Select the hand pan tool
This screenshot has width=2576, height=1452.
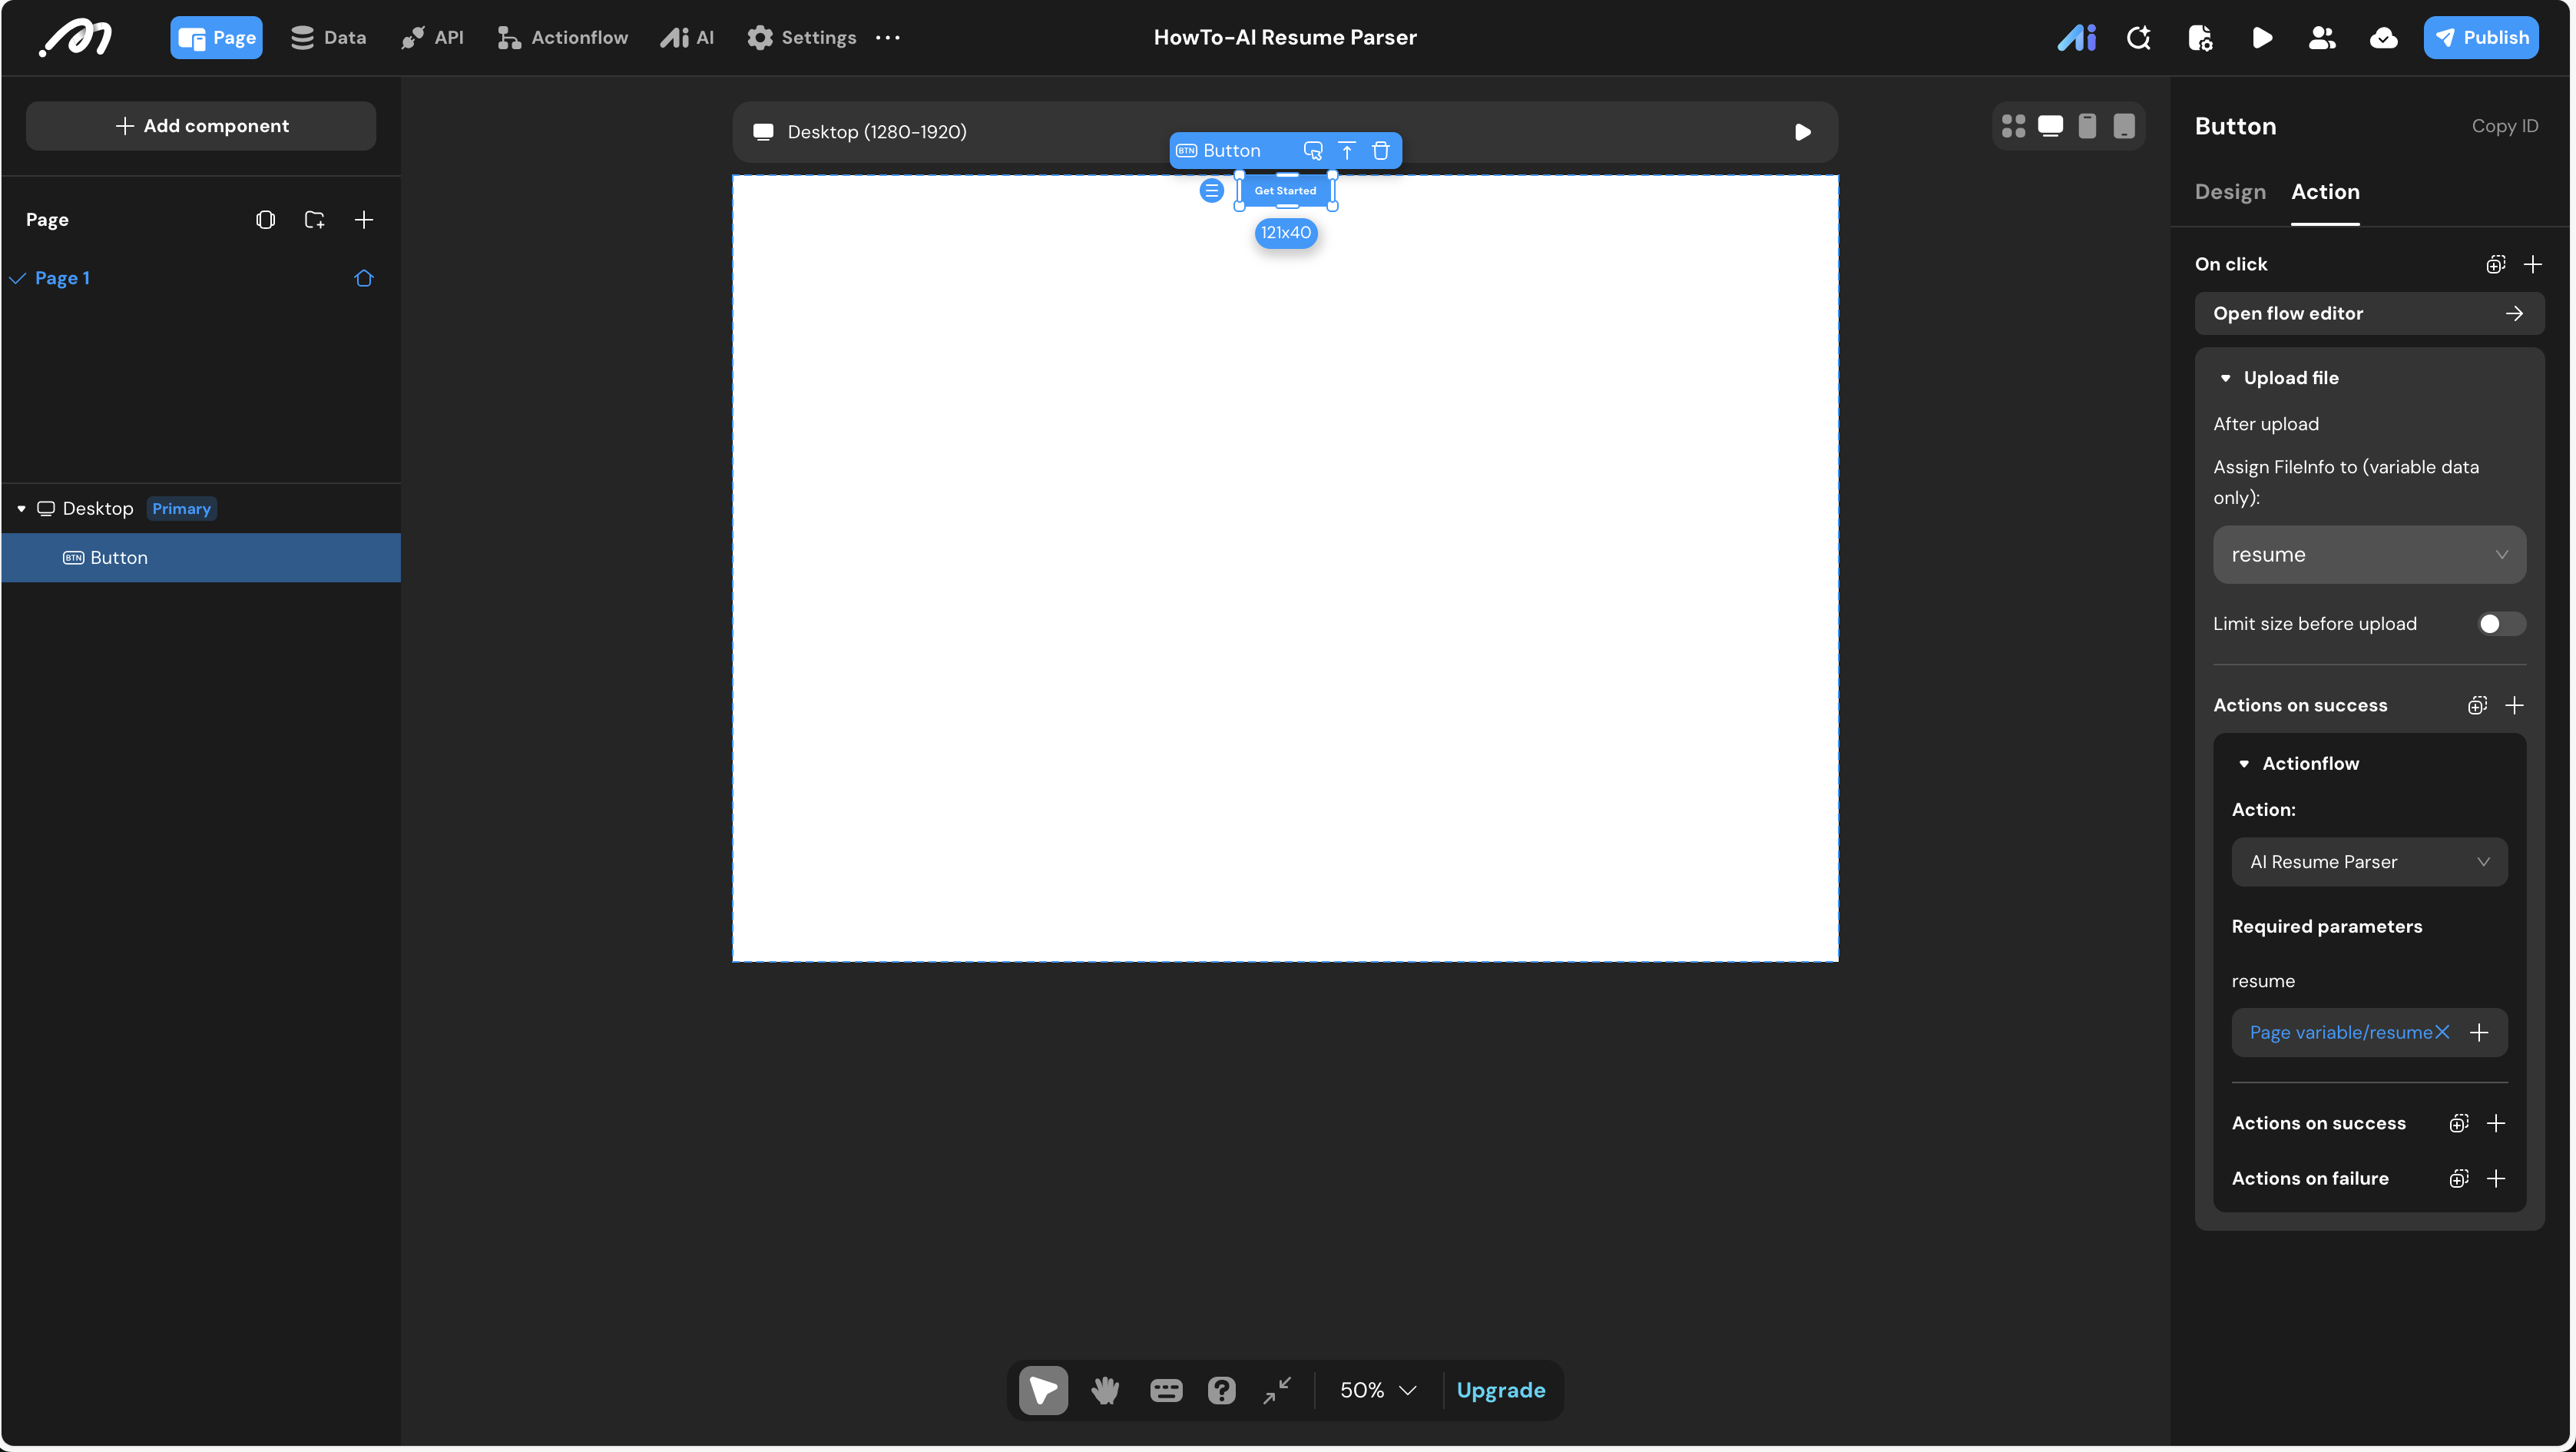coord(1105,1390)
